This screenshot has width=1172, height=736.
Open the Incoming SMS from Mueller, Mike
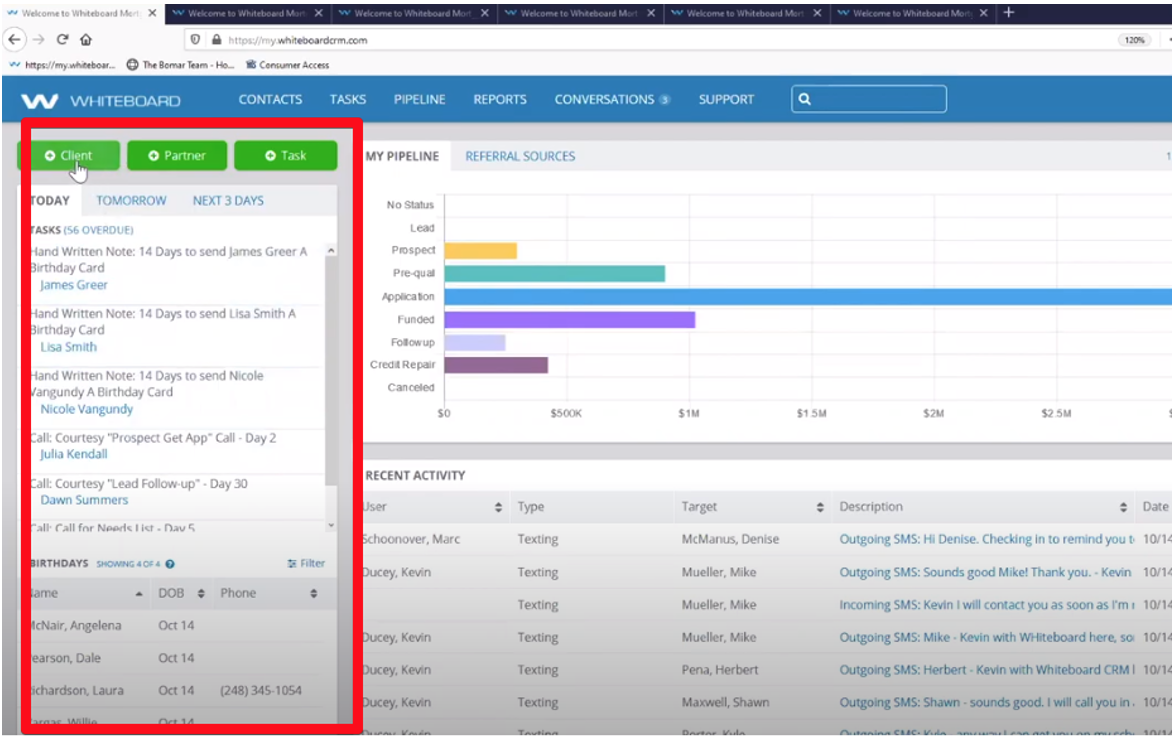pyautogui.click(x=986, y=604)
